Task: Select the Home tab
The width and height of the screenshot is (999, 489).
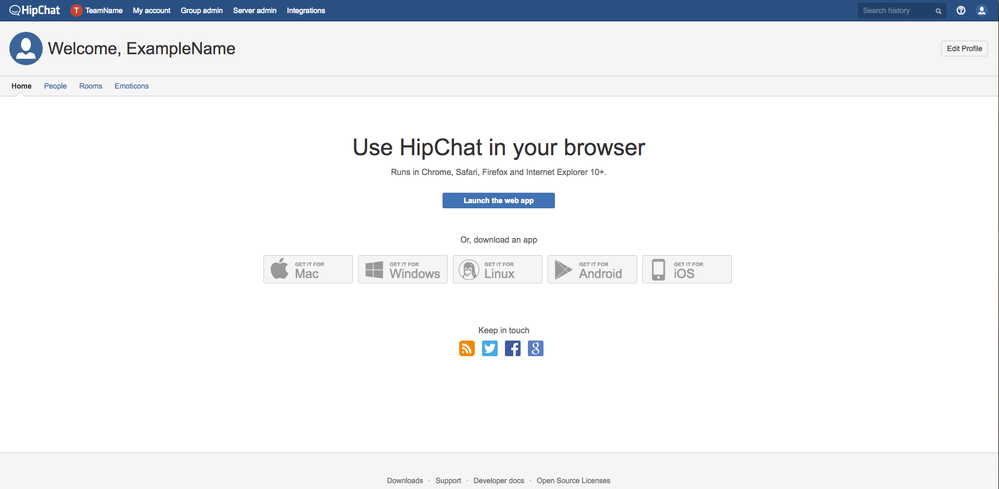Action: [22, 86]
